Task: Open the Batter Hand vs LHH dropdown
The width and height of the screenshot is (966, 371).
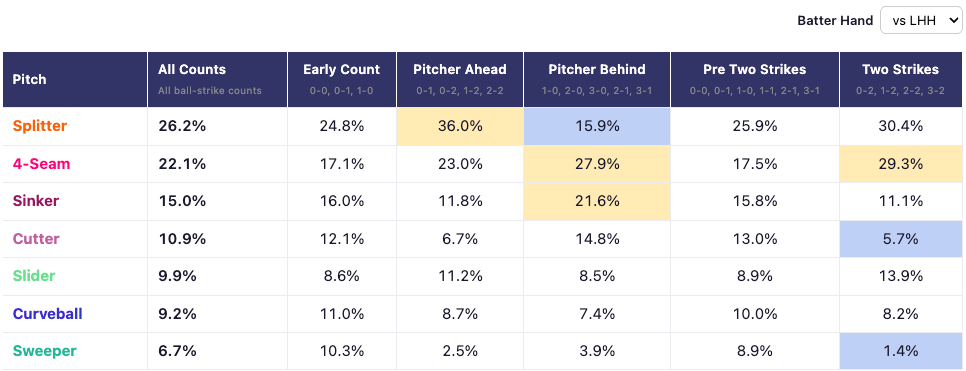Action: [920, 20]
